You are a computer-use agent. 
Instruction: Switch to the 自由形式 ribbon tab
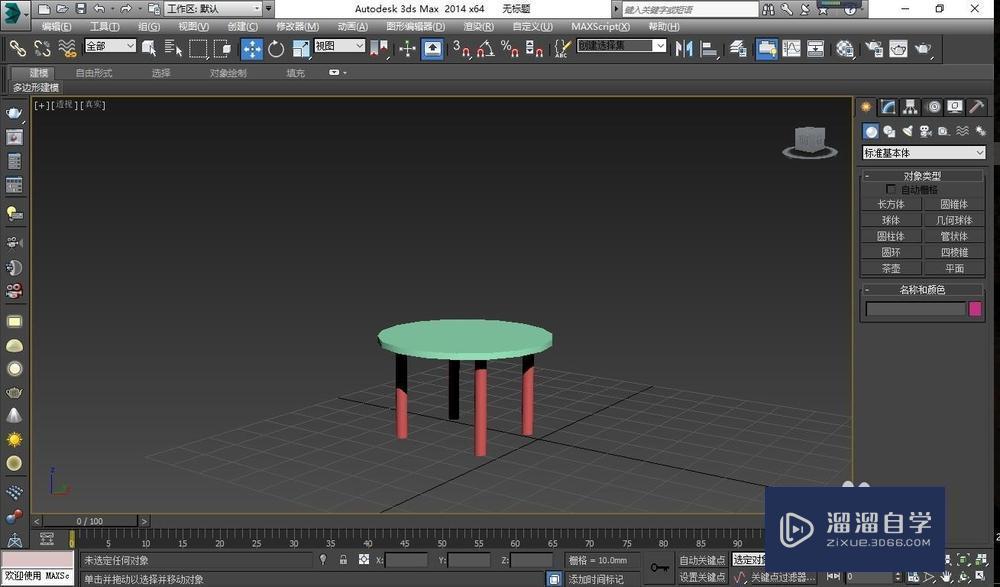click(95, 72)
